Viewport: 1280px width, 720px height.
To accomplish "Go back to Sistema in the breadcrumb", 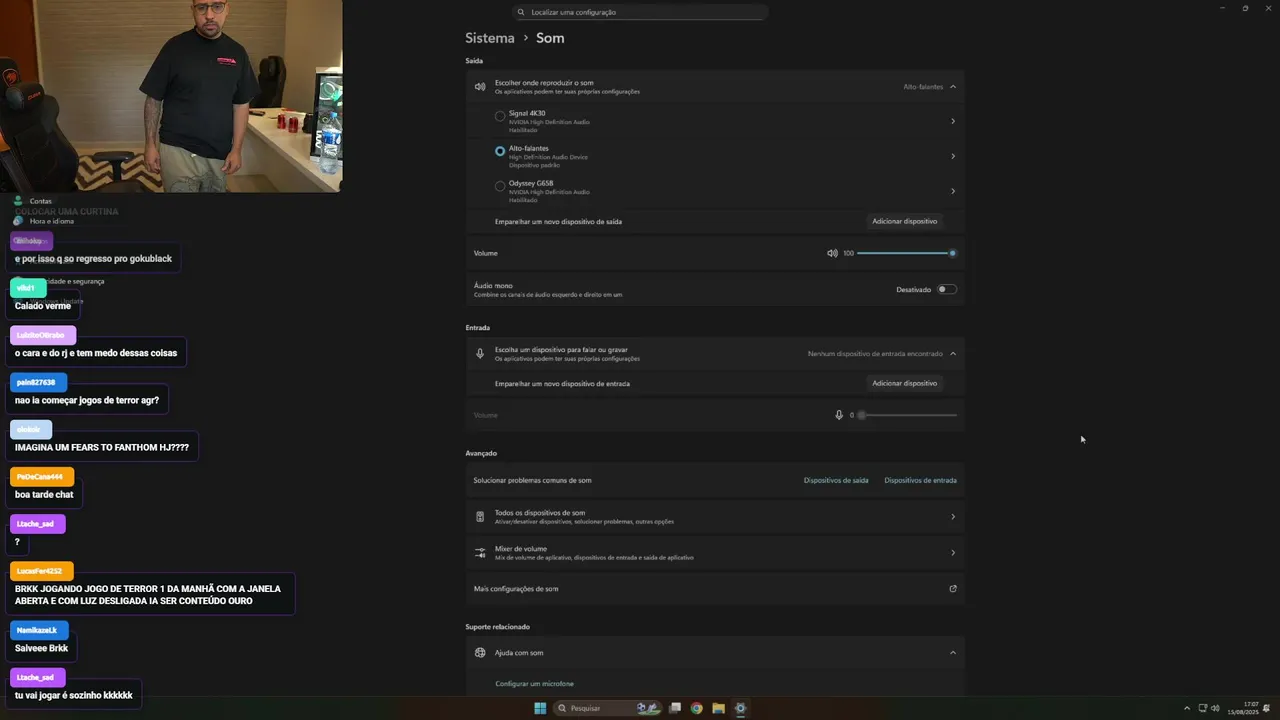I will [490, 38].
